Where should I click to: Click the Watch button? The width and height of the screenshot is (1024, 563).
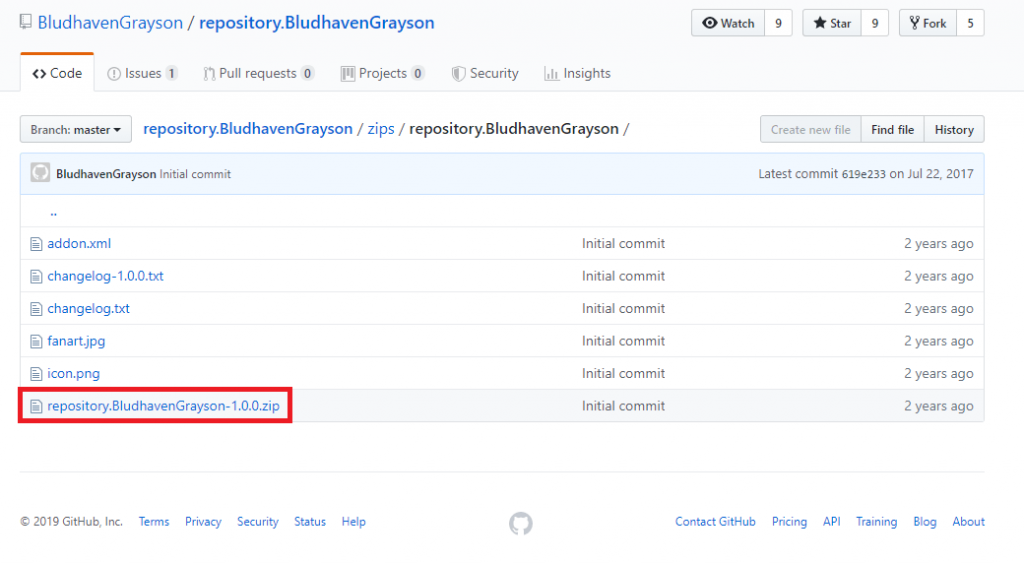click(728, 23)
